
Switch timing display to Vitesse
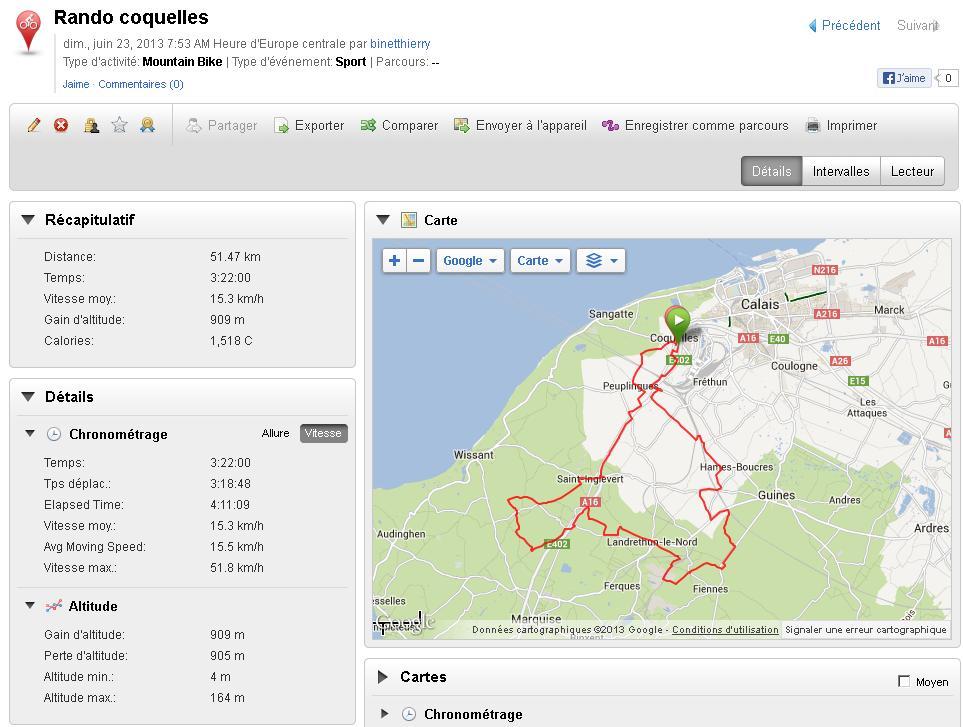click(323, 433)
